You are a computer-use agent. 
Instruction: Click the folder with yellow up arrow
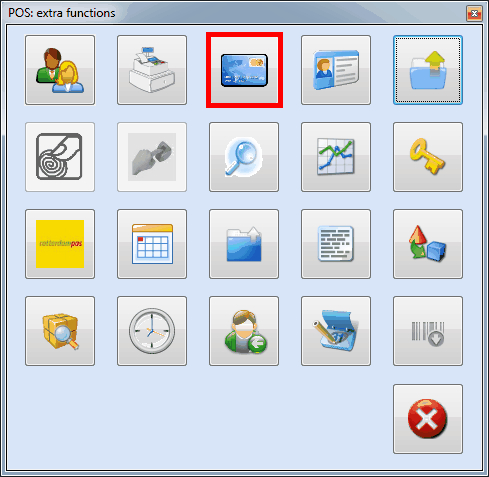(x=428, y=70)
